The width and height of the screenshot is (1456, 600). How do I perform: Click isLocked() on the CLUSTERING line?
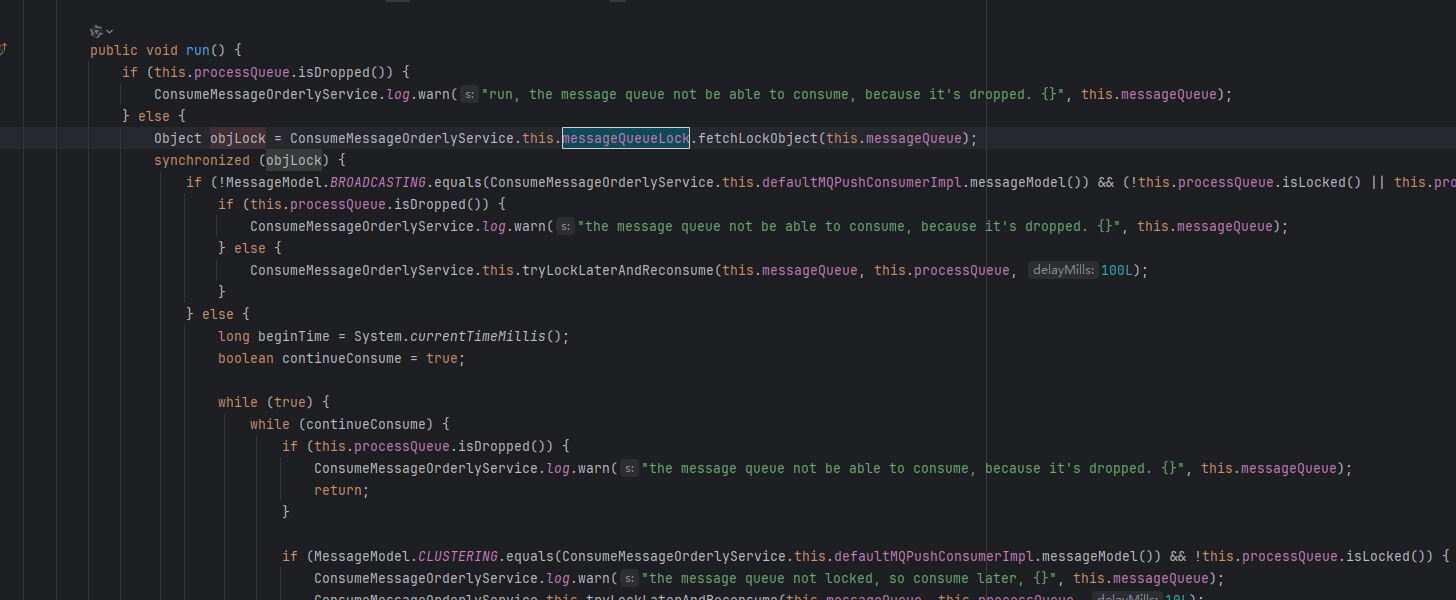click(x=1386, y=556)
